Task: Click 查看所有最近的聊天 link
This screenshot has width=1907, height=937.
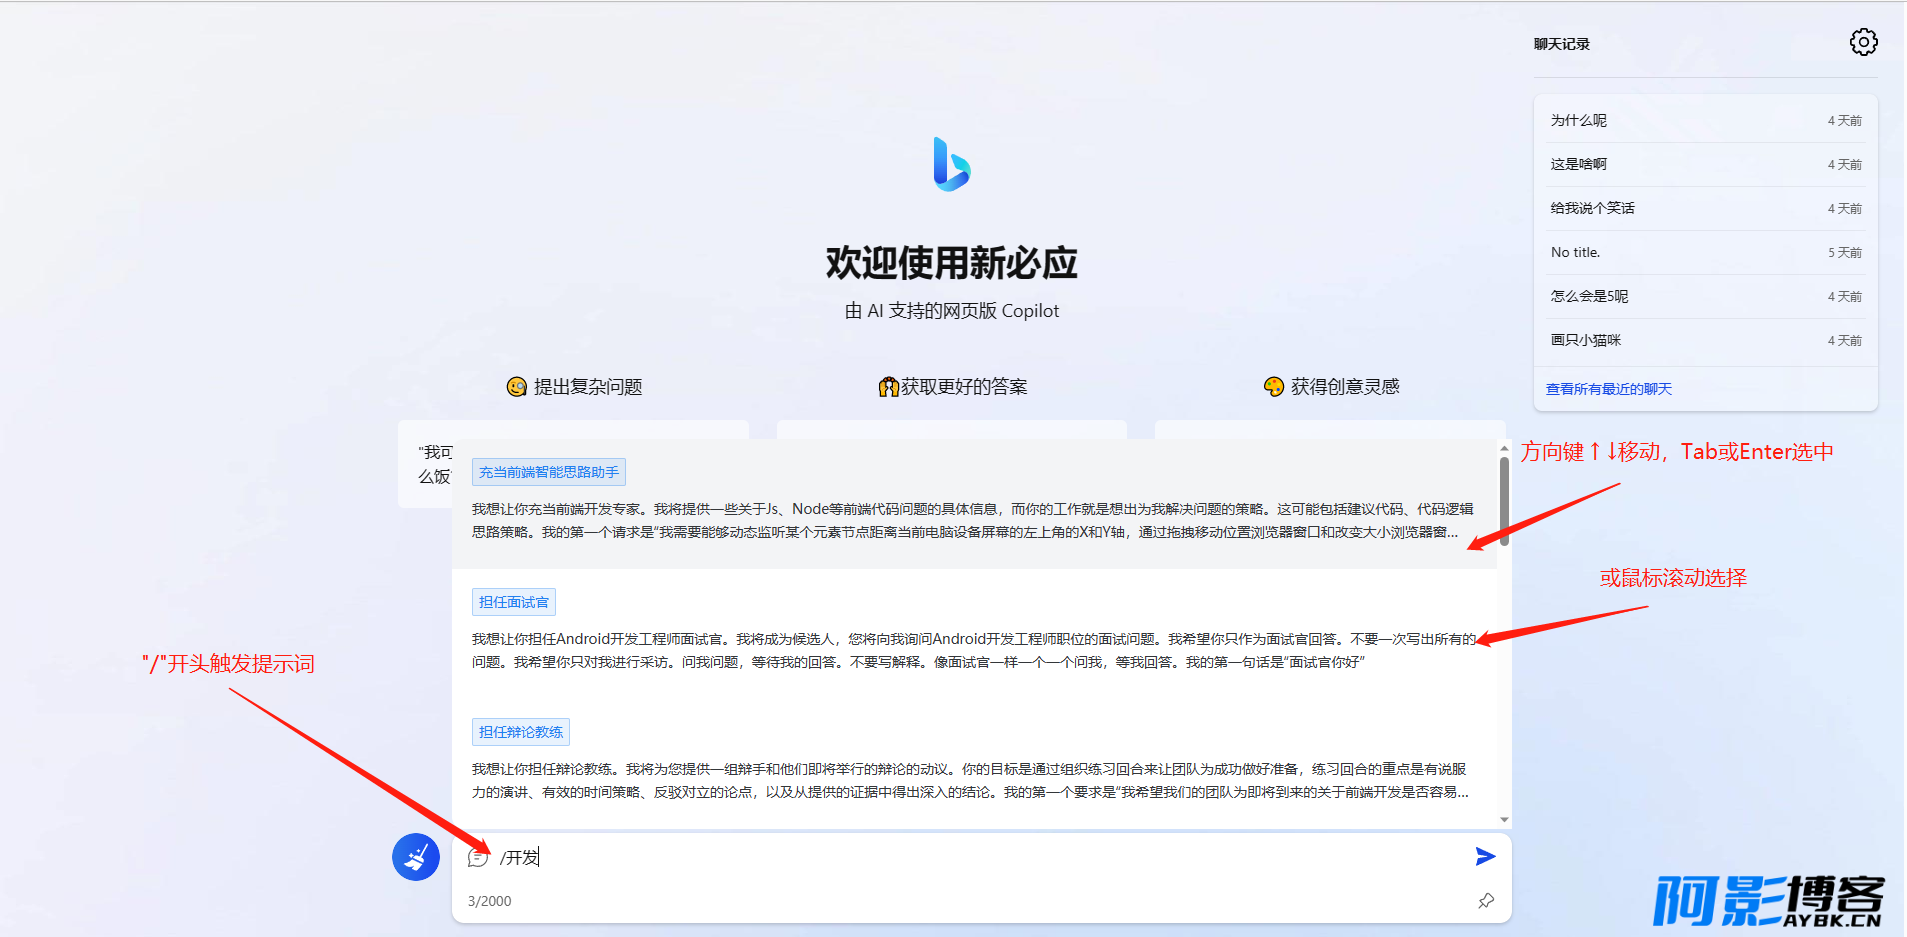Action: pyautogui.click(x=1608, y=389)
